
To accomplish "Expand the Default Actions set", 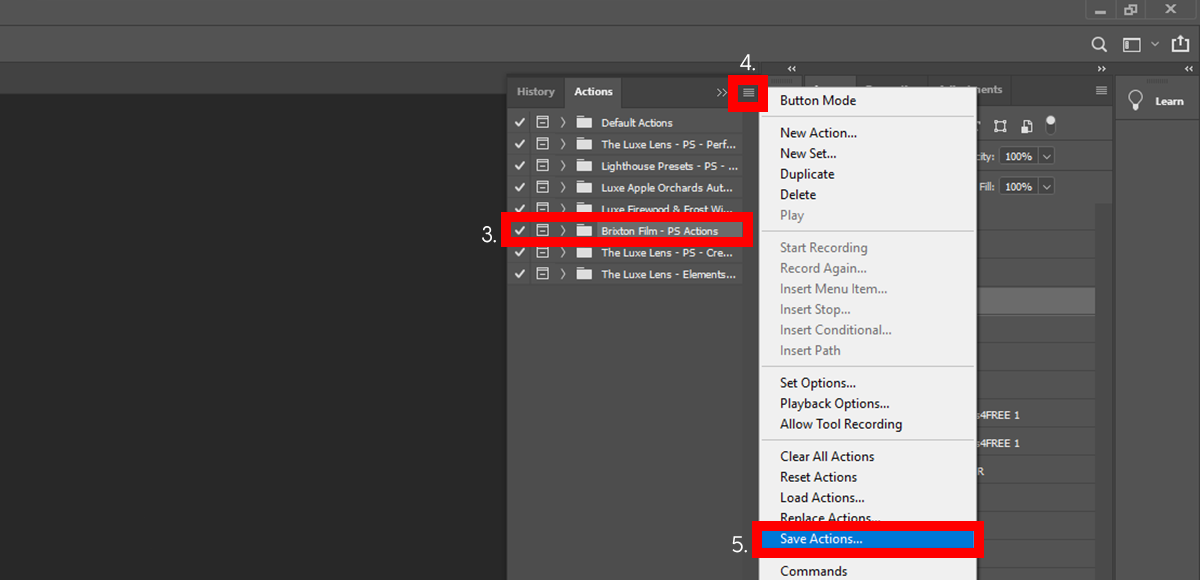I will (563, 123).
